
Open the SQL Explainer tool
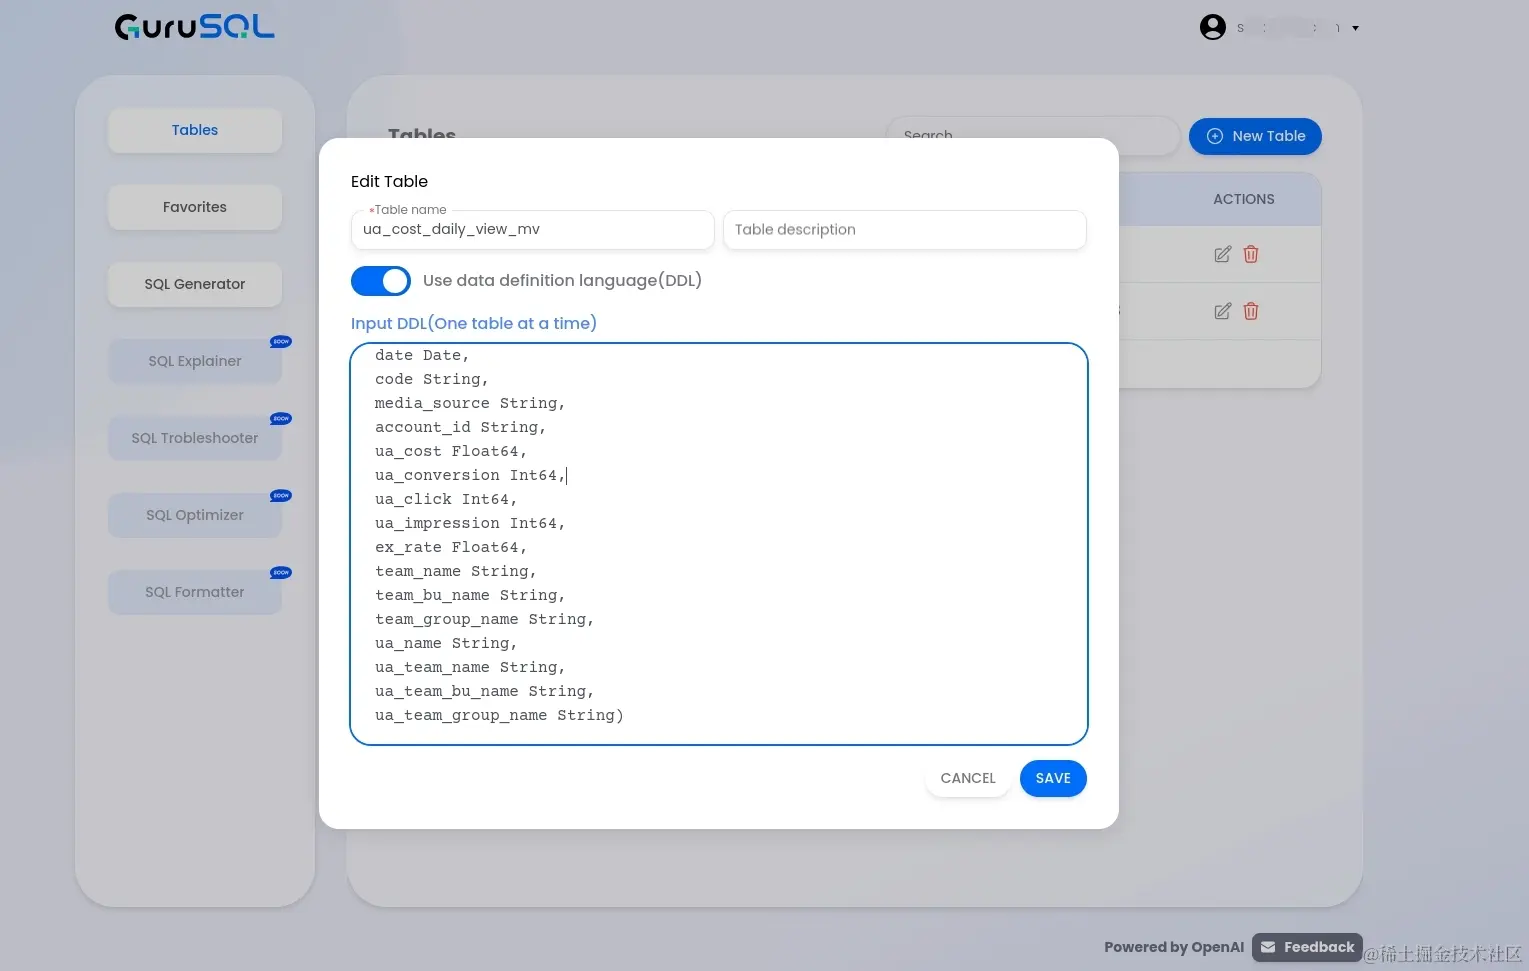(194, 360)
